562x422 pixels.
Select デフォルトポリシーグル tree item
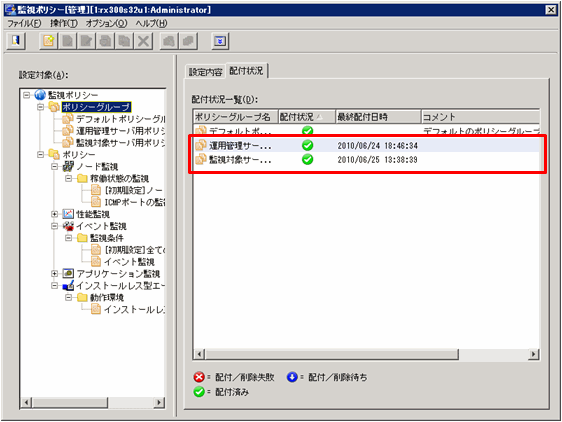pos(120,119)
